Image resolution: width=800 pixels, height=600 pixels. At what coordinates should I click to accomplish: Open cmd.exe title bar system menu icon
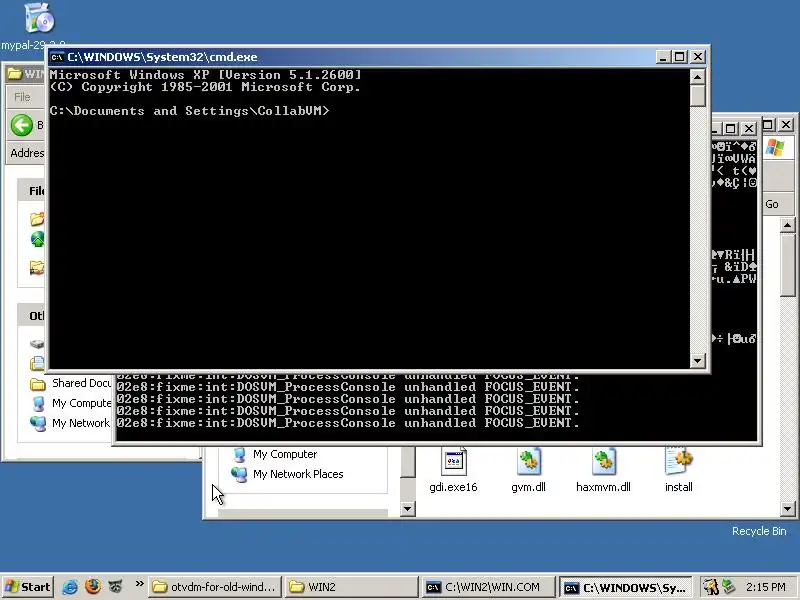coord(57,57)
